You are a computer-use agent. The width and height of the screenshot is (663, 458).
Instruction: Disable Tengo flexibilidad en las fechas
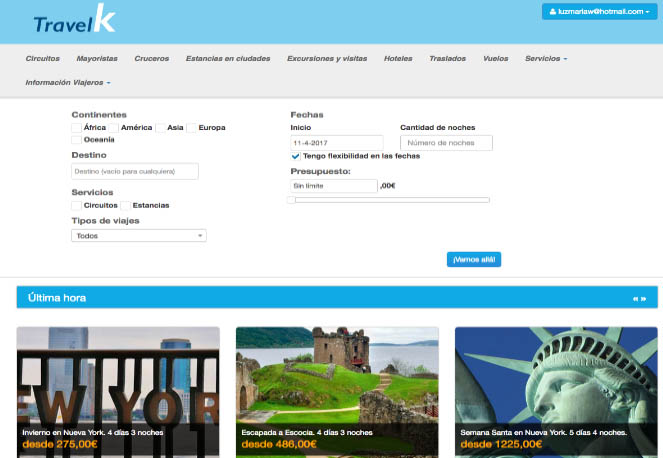coord(296,156)
